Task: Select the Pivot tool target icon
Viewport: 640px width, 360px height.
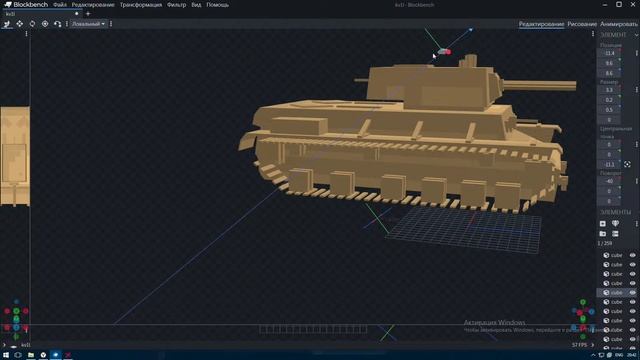Action: (x=45, y=24)
